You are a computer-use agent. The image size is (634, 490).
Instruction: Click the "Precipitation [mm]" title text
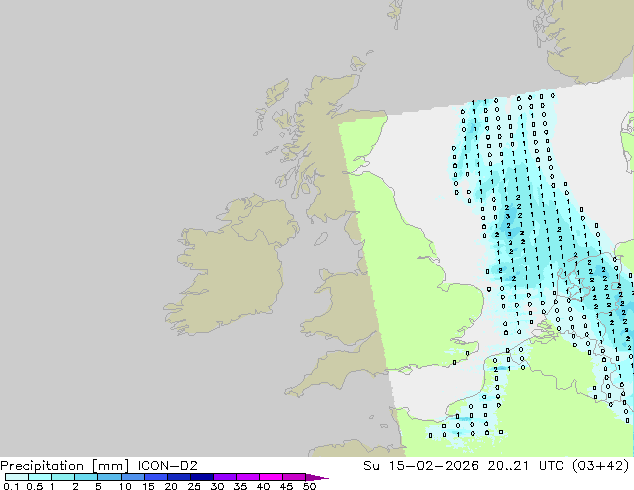tap(65, 466)
